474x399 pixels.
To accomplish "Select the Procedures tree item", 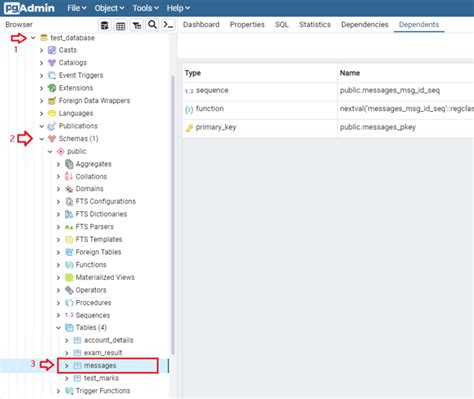I will tap(93, 303).
